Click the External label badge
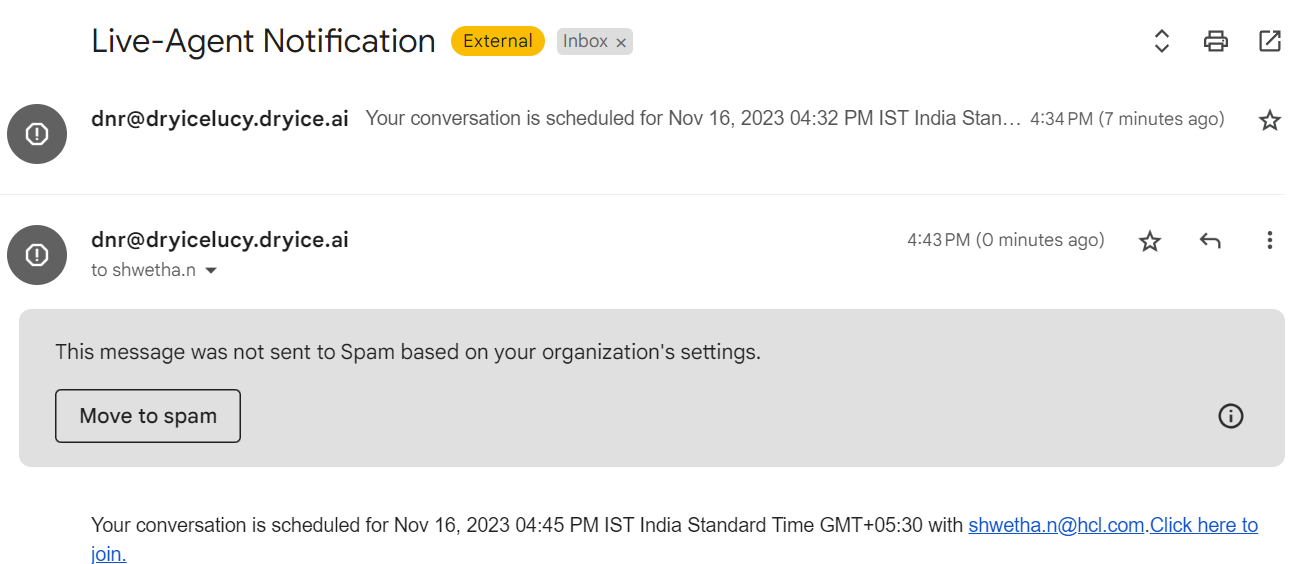 click(497, 41)
